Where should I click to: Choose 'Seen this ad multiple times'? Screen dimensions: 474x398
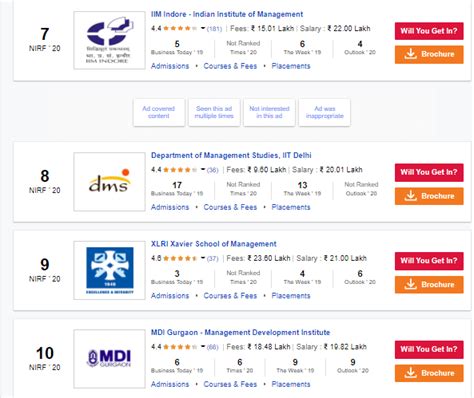coord(214,112)
